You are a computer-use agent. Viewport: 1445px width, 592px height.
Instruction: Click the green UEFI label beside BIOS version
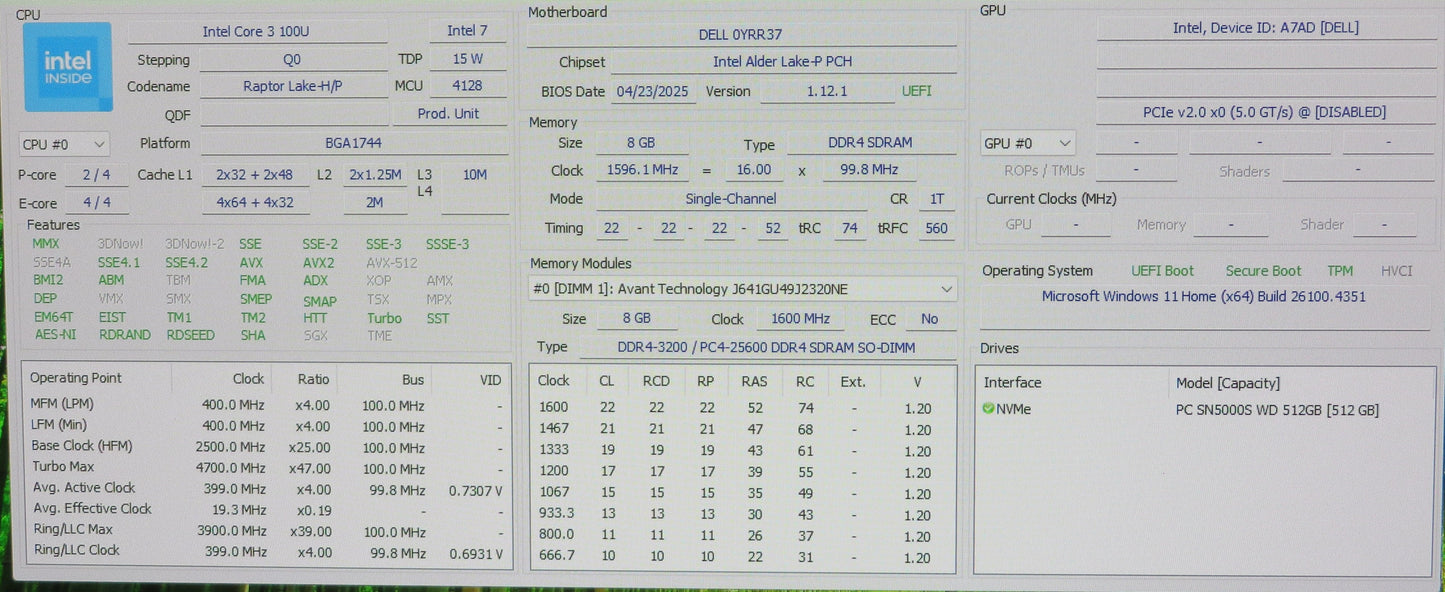coord(916,91)
